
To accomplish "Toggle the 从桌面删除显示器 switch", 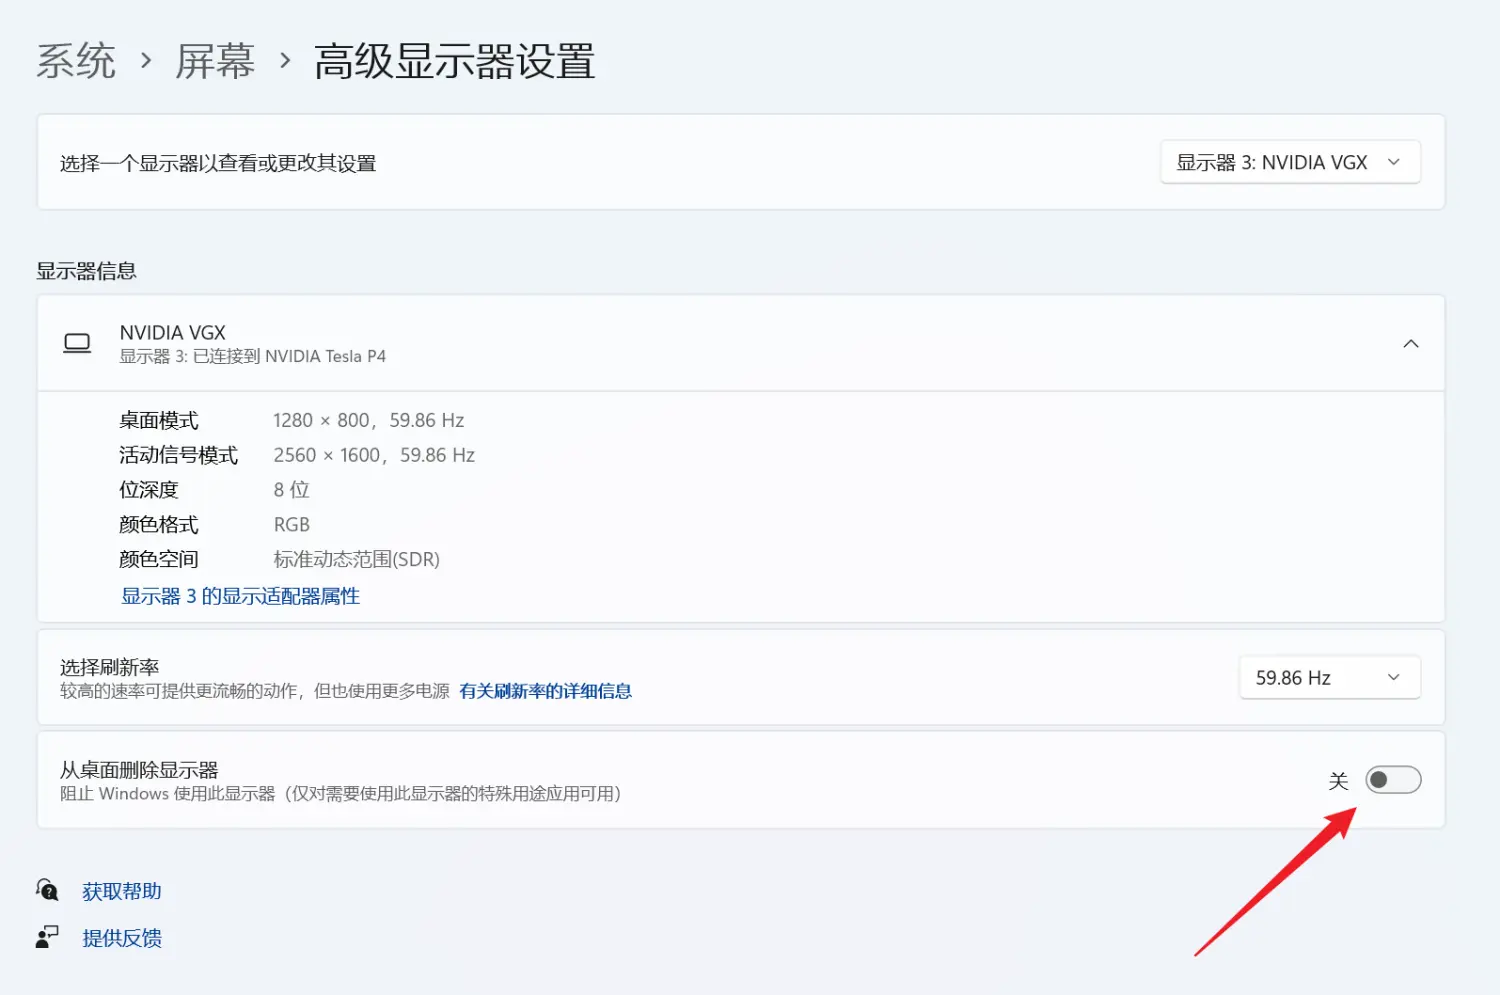I will coord(1392,780).
